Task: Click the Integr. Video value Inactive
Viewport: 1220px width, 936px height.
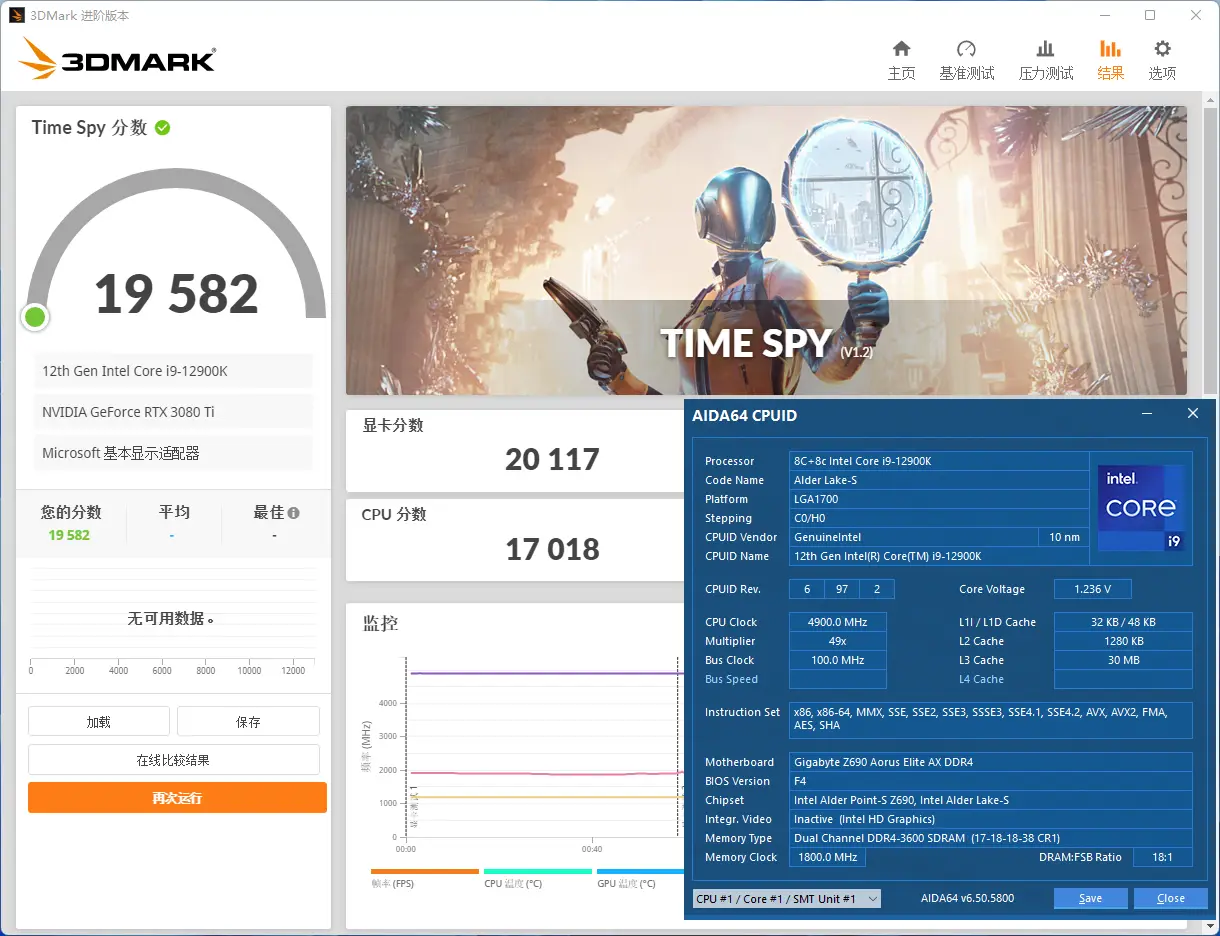Action: 991,819
